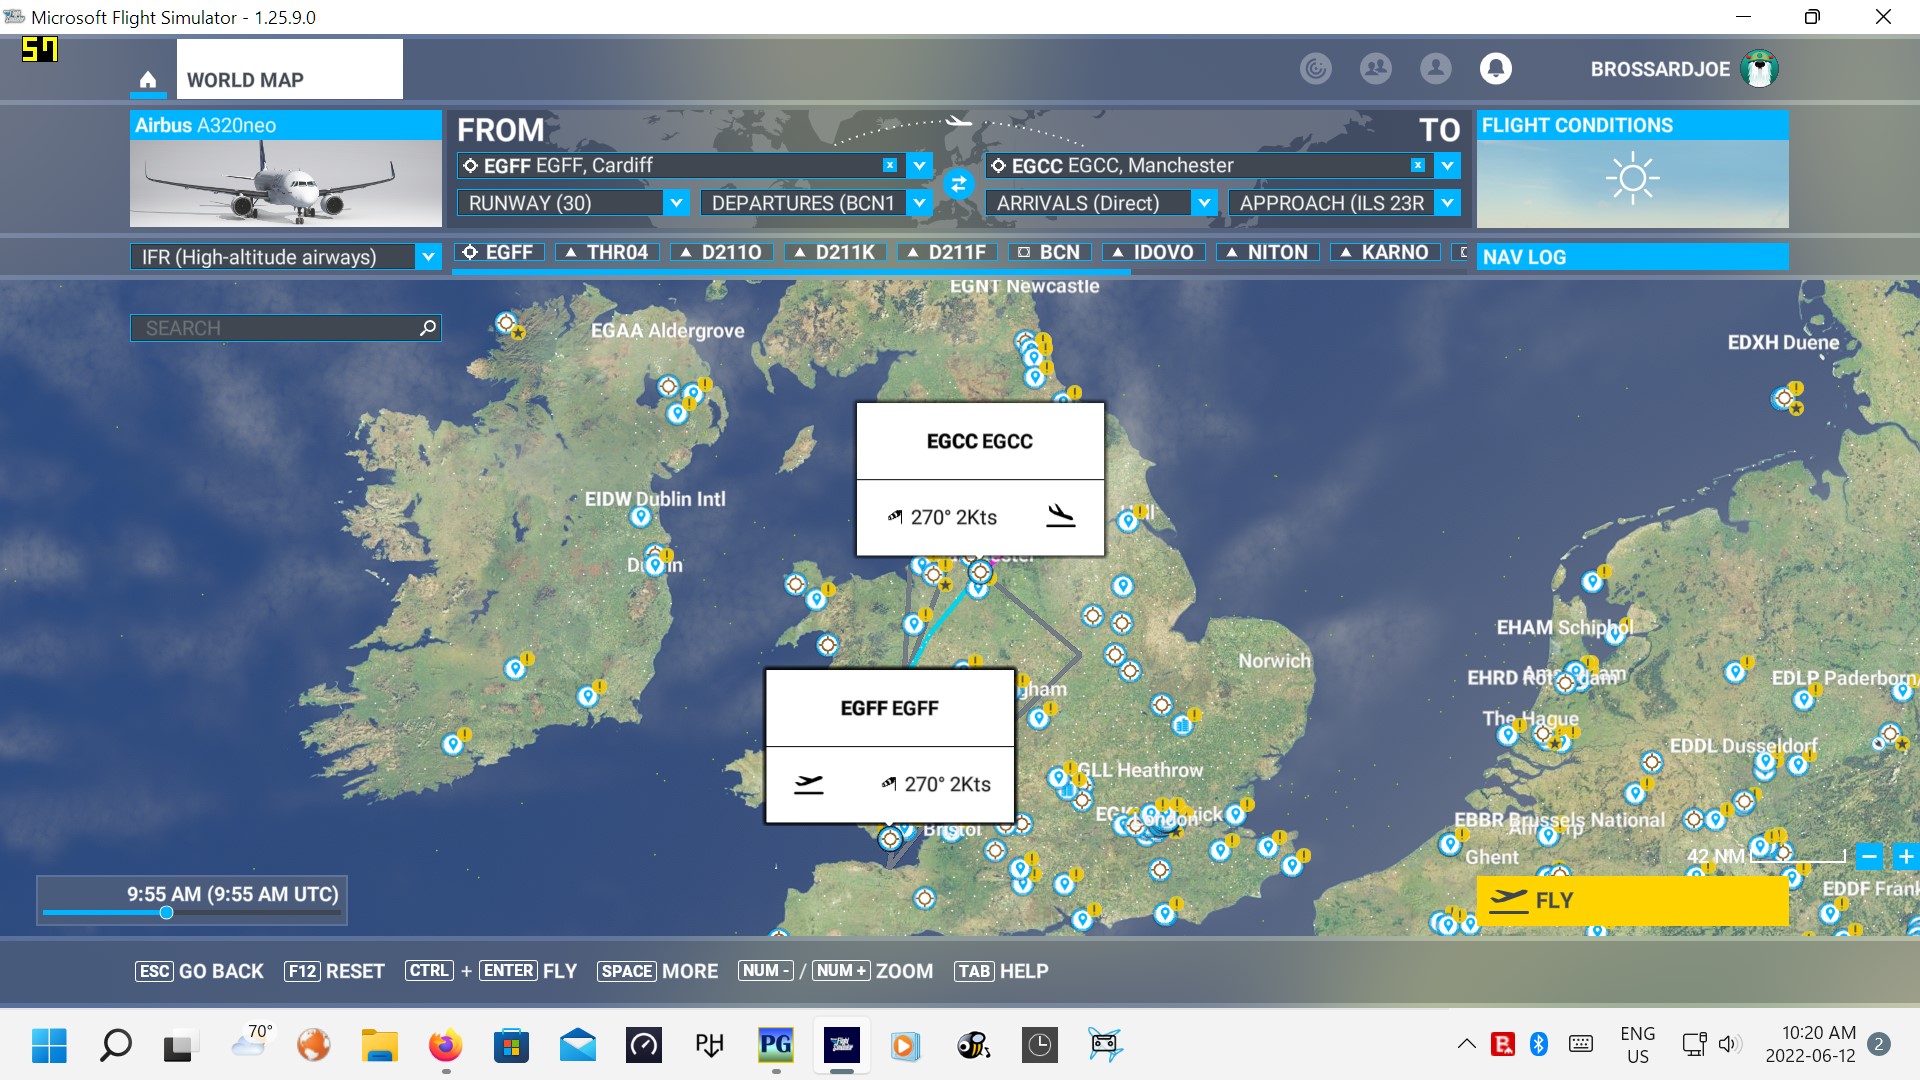Clear the EGFF Cardiff departure field

tap(889, 165)
